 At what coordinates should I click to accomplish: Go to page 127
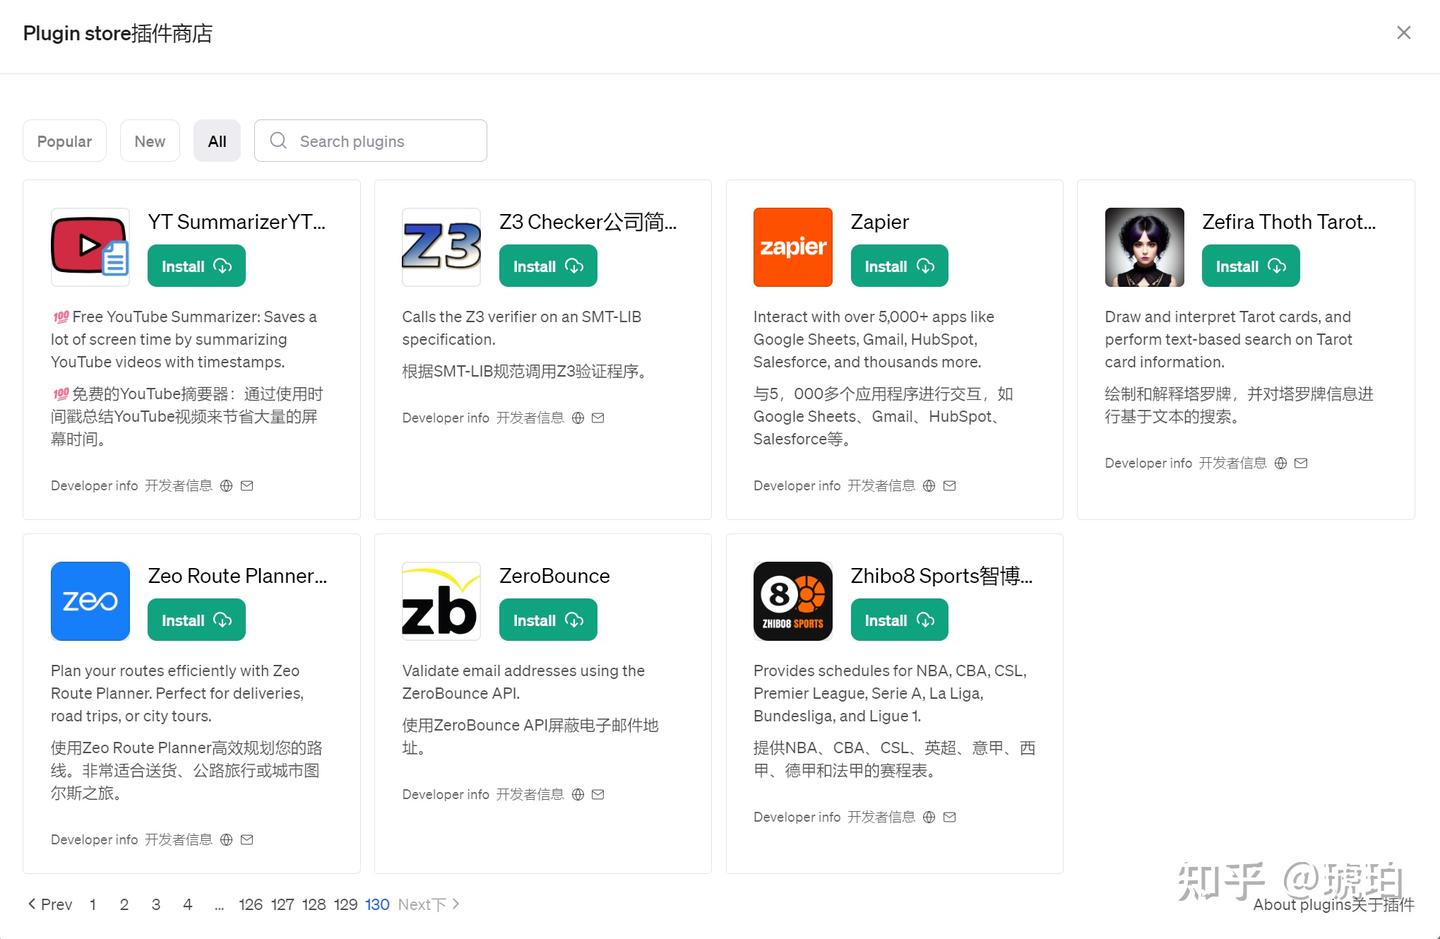283,904
